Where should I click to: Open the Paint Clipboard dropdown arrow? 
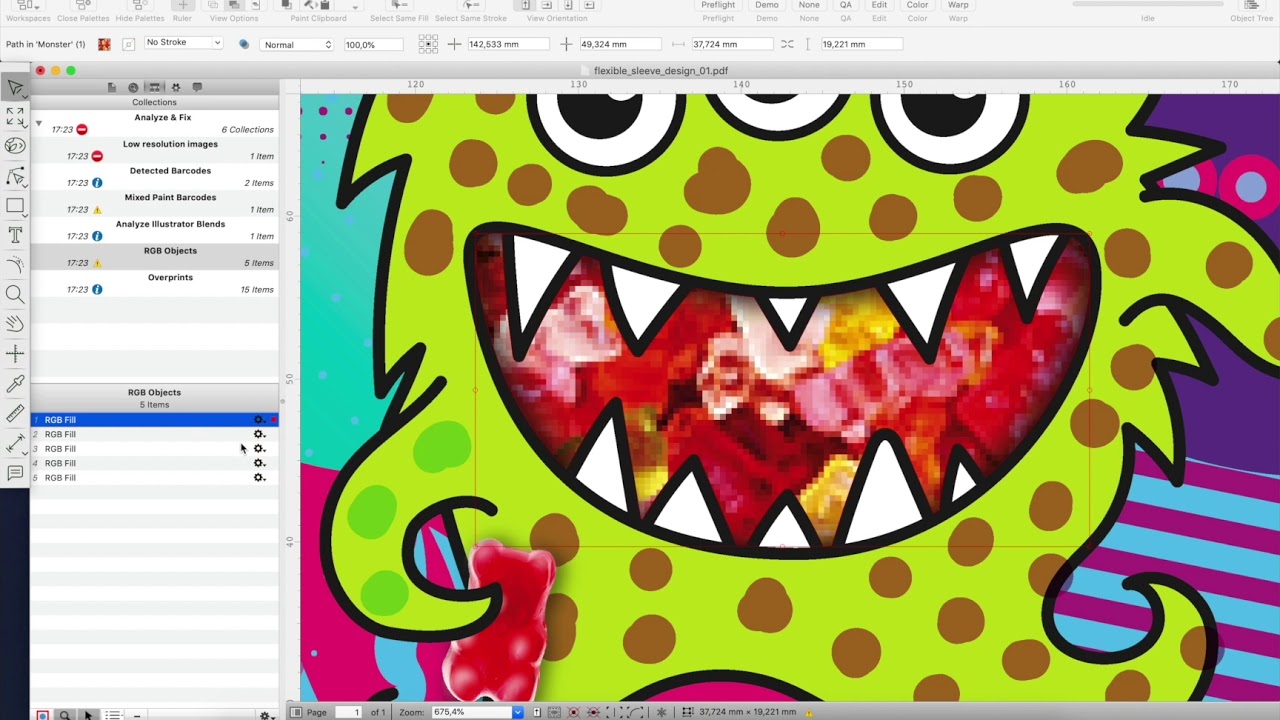click(356, 7)
